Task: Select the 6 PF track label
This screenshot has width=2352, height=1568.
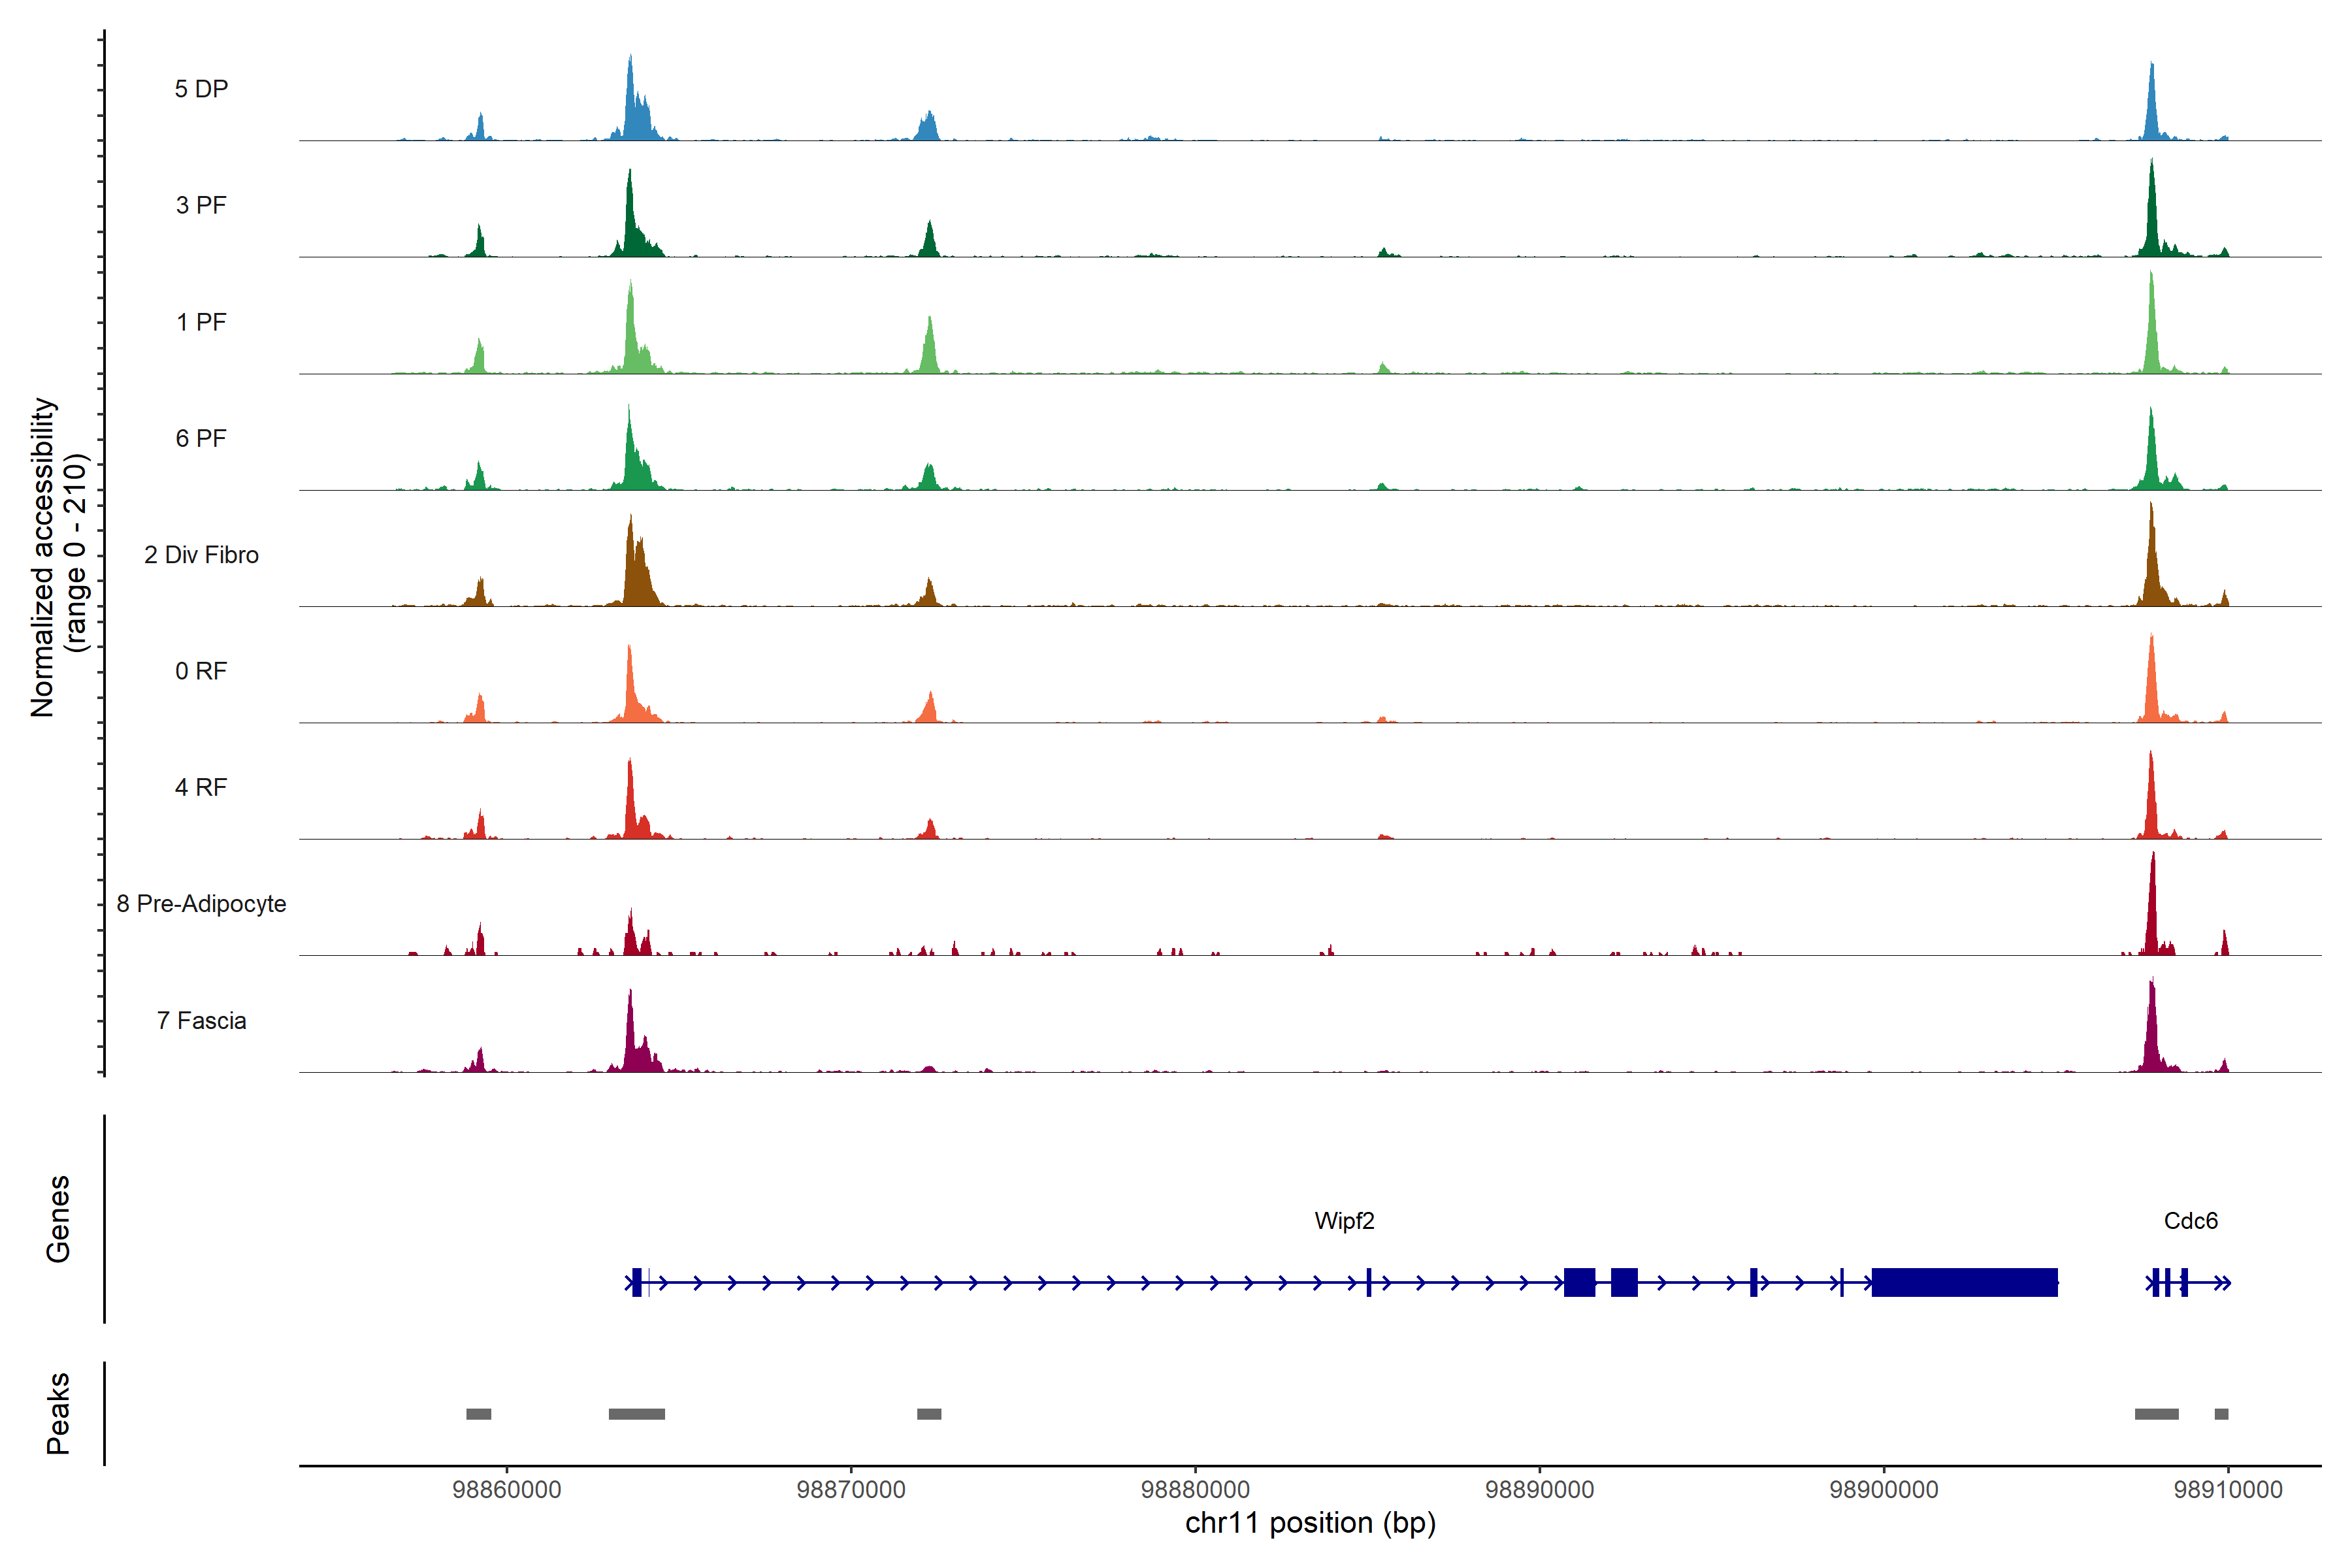Action: 201,438
